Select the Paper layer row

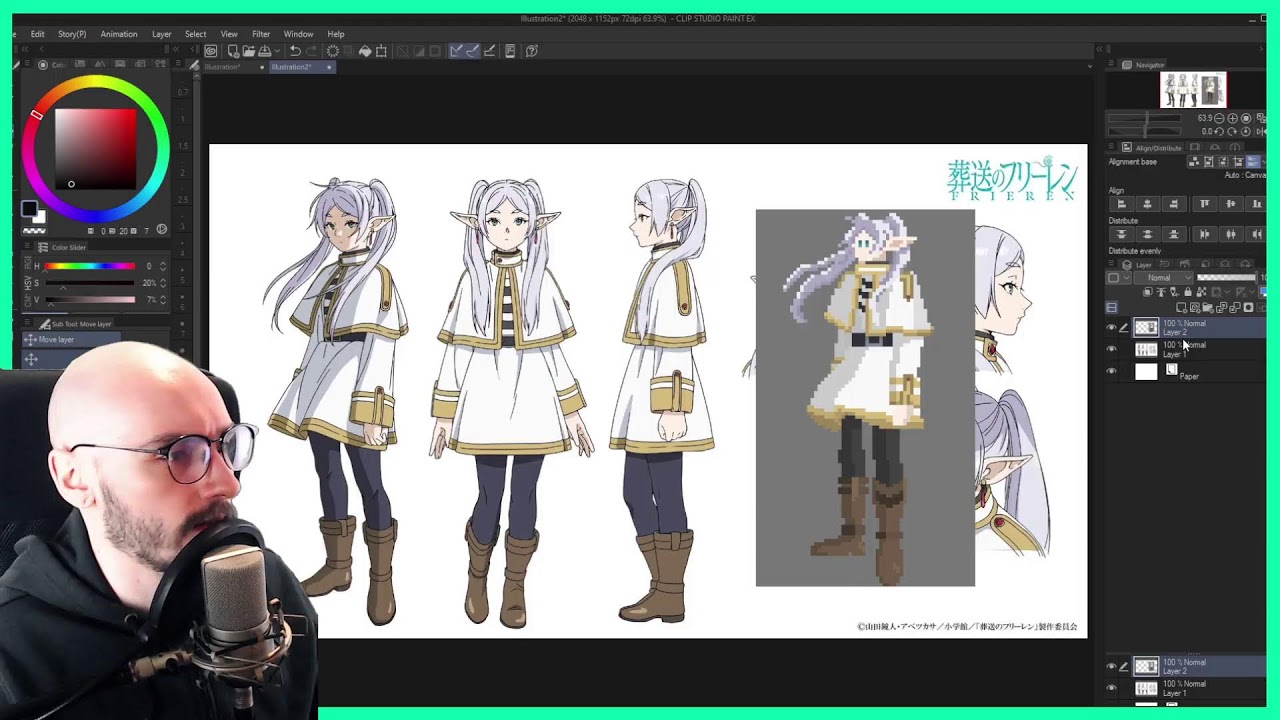(x=1184, y=371)
